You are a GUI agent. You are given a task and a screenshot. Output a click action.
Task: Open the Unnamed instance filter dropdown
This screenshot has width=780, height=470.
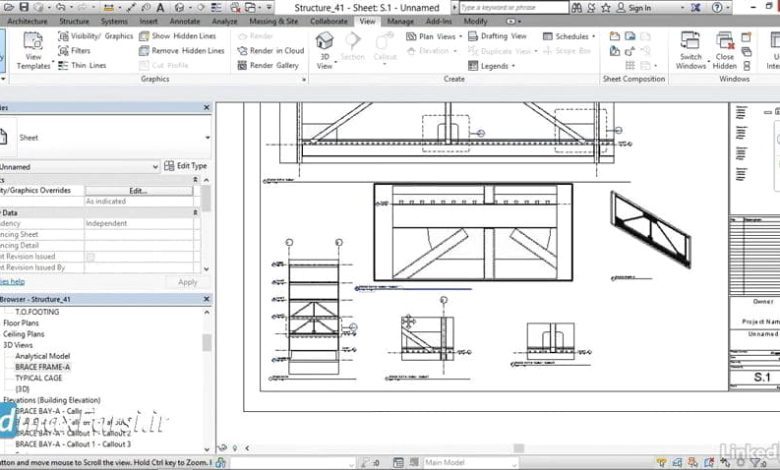point(155,167)
